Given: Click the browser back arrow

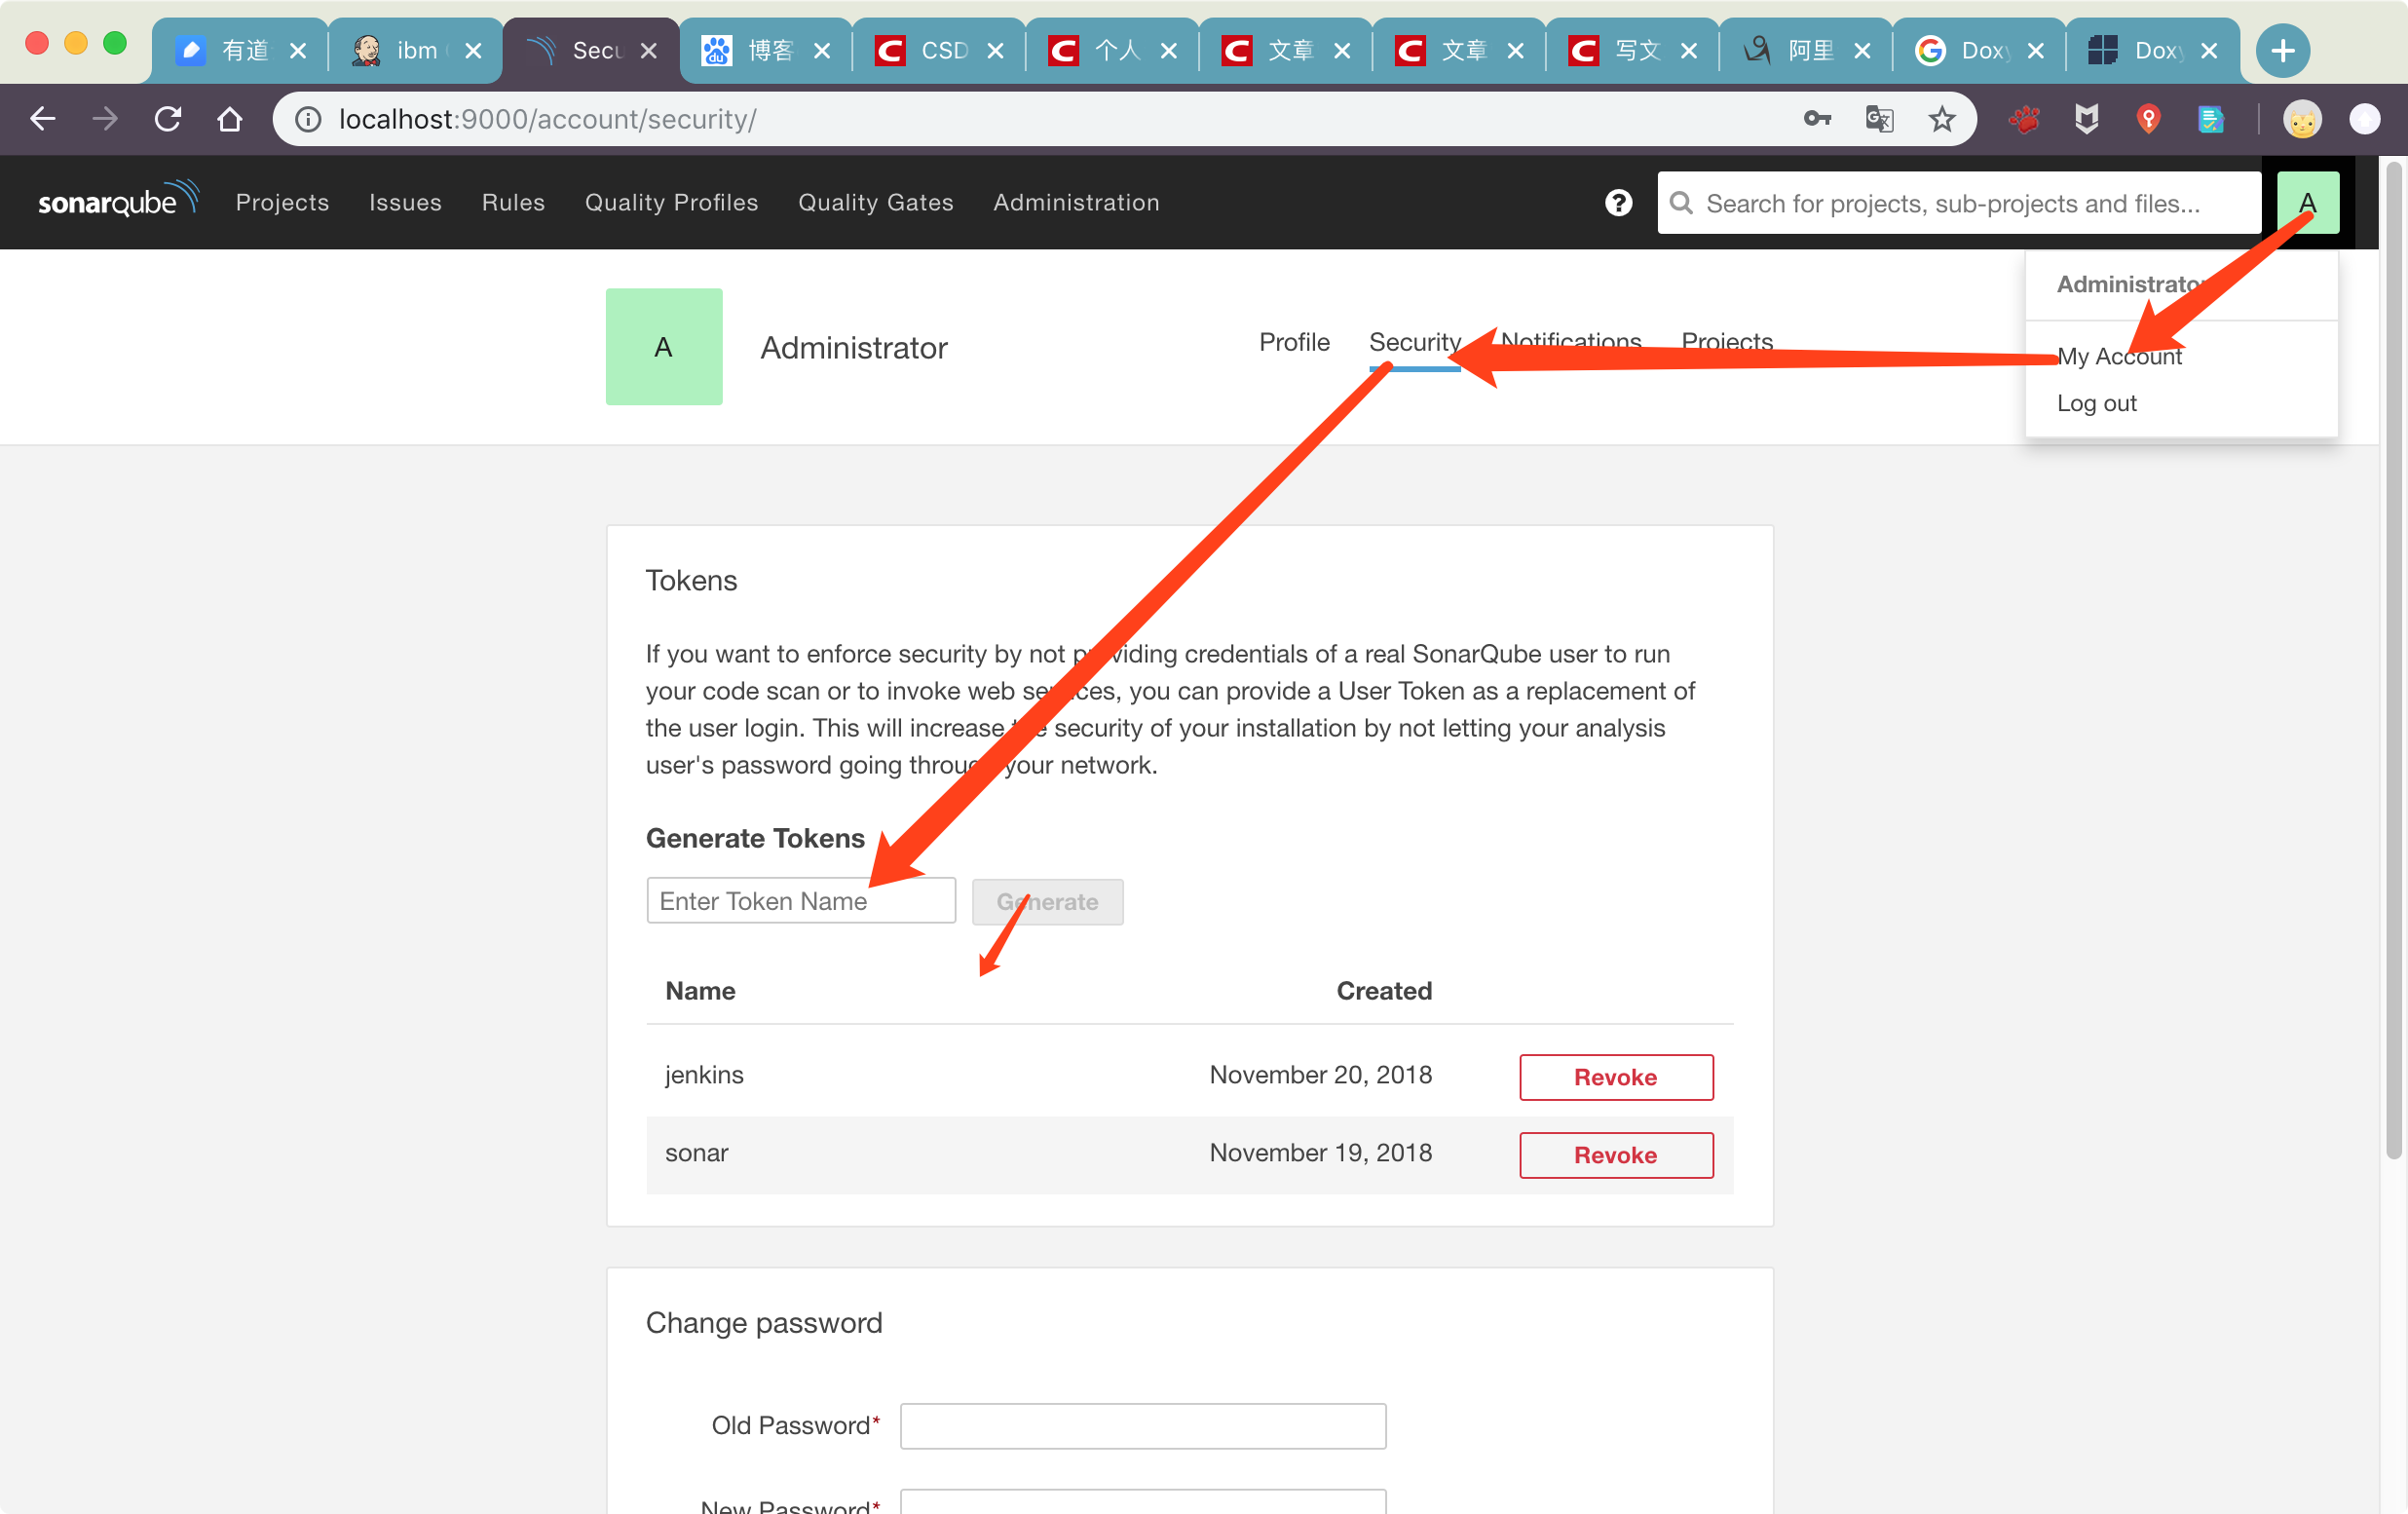Looking at the screenshot, I should coord(42,119).
